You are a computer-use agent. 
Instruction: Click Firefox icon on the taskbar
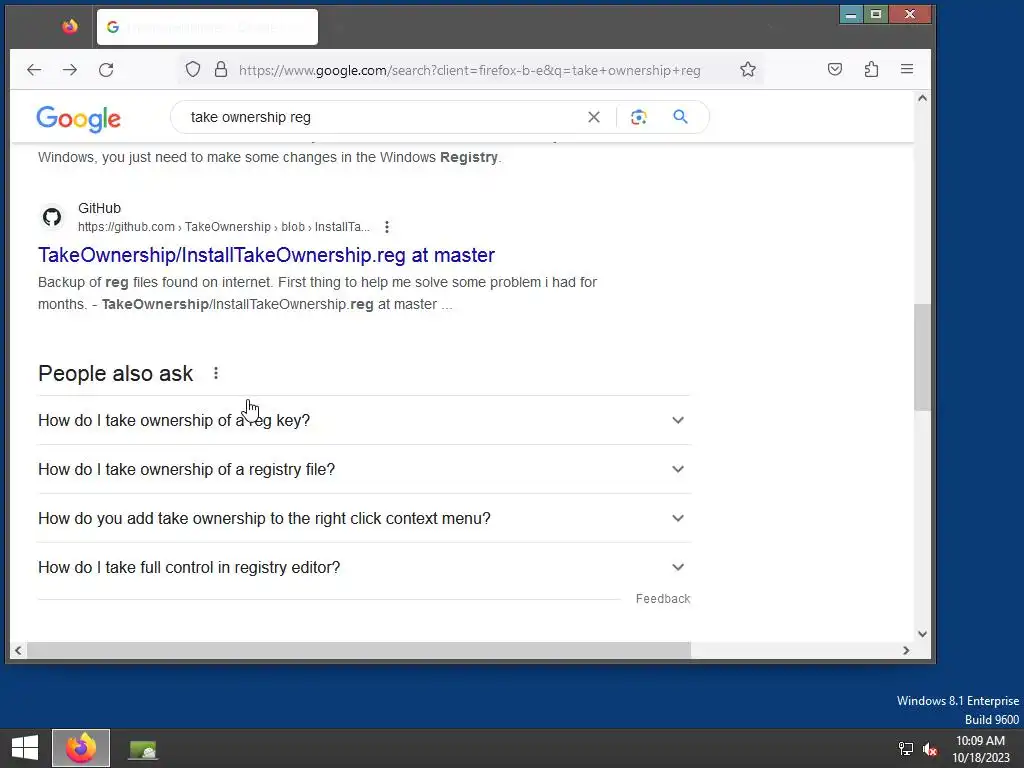[x=81, y=748]
